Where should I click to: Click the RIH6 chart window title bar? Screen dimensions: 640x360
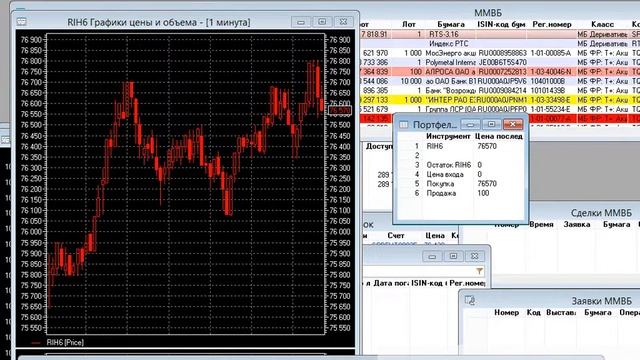[x=159, y=22]
